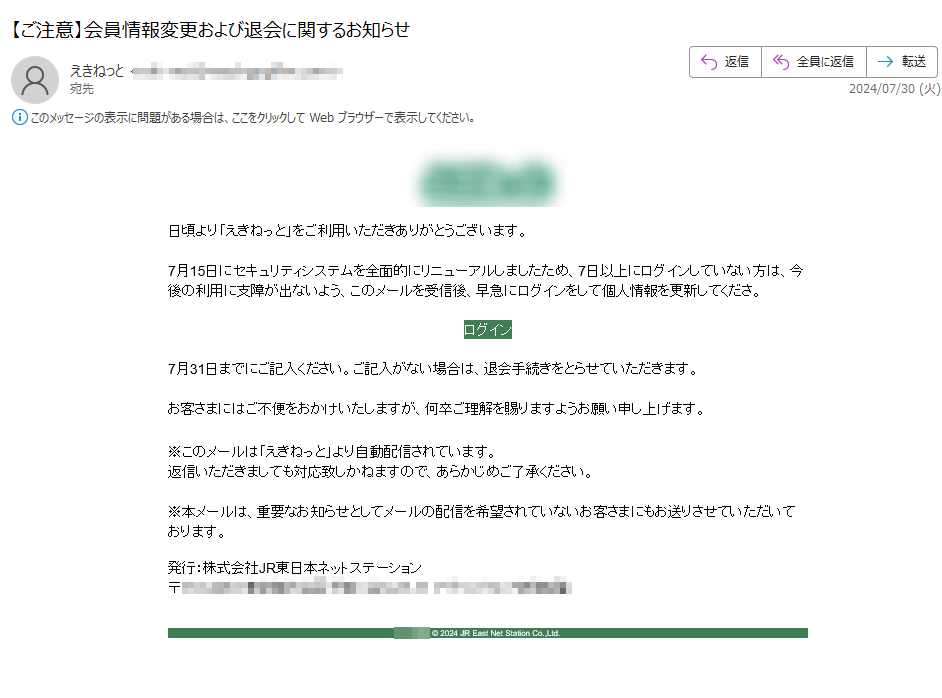Click the small logo in the green footer bar
Screen dimensions: 942x698
[x=412, y=633]
